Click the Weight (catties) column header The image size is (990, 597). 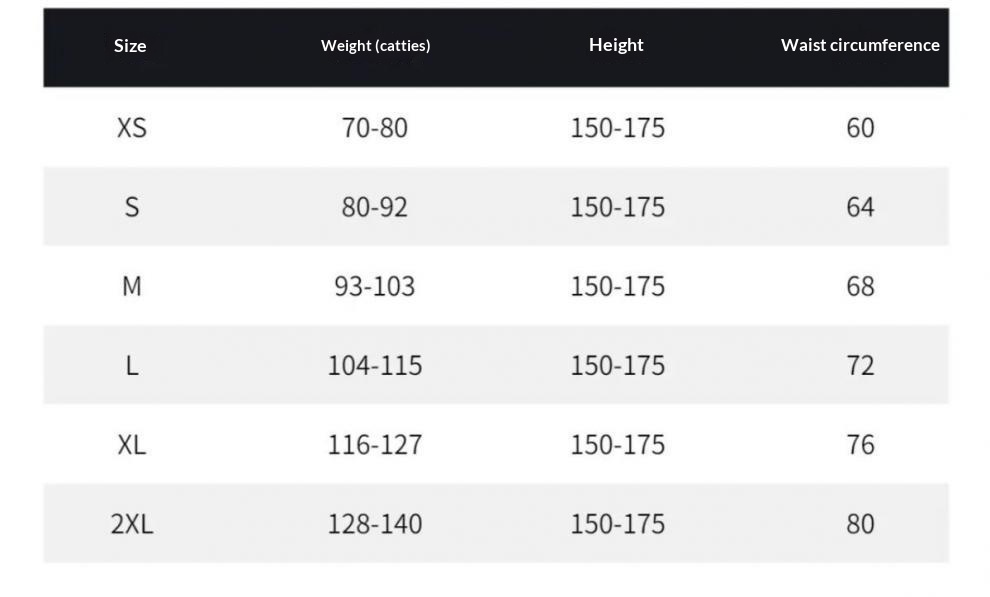375,46
